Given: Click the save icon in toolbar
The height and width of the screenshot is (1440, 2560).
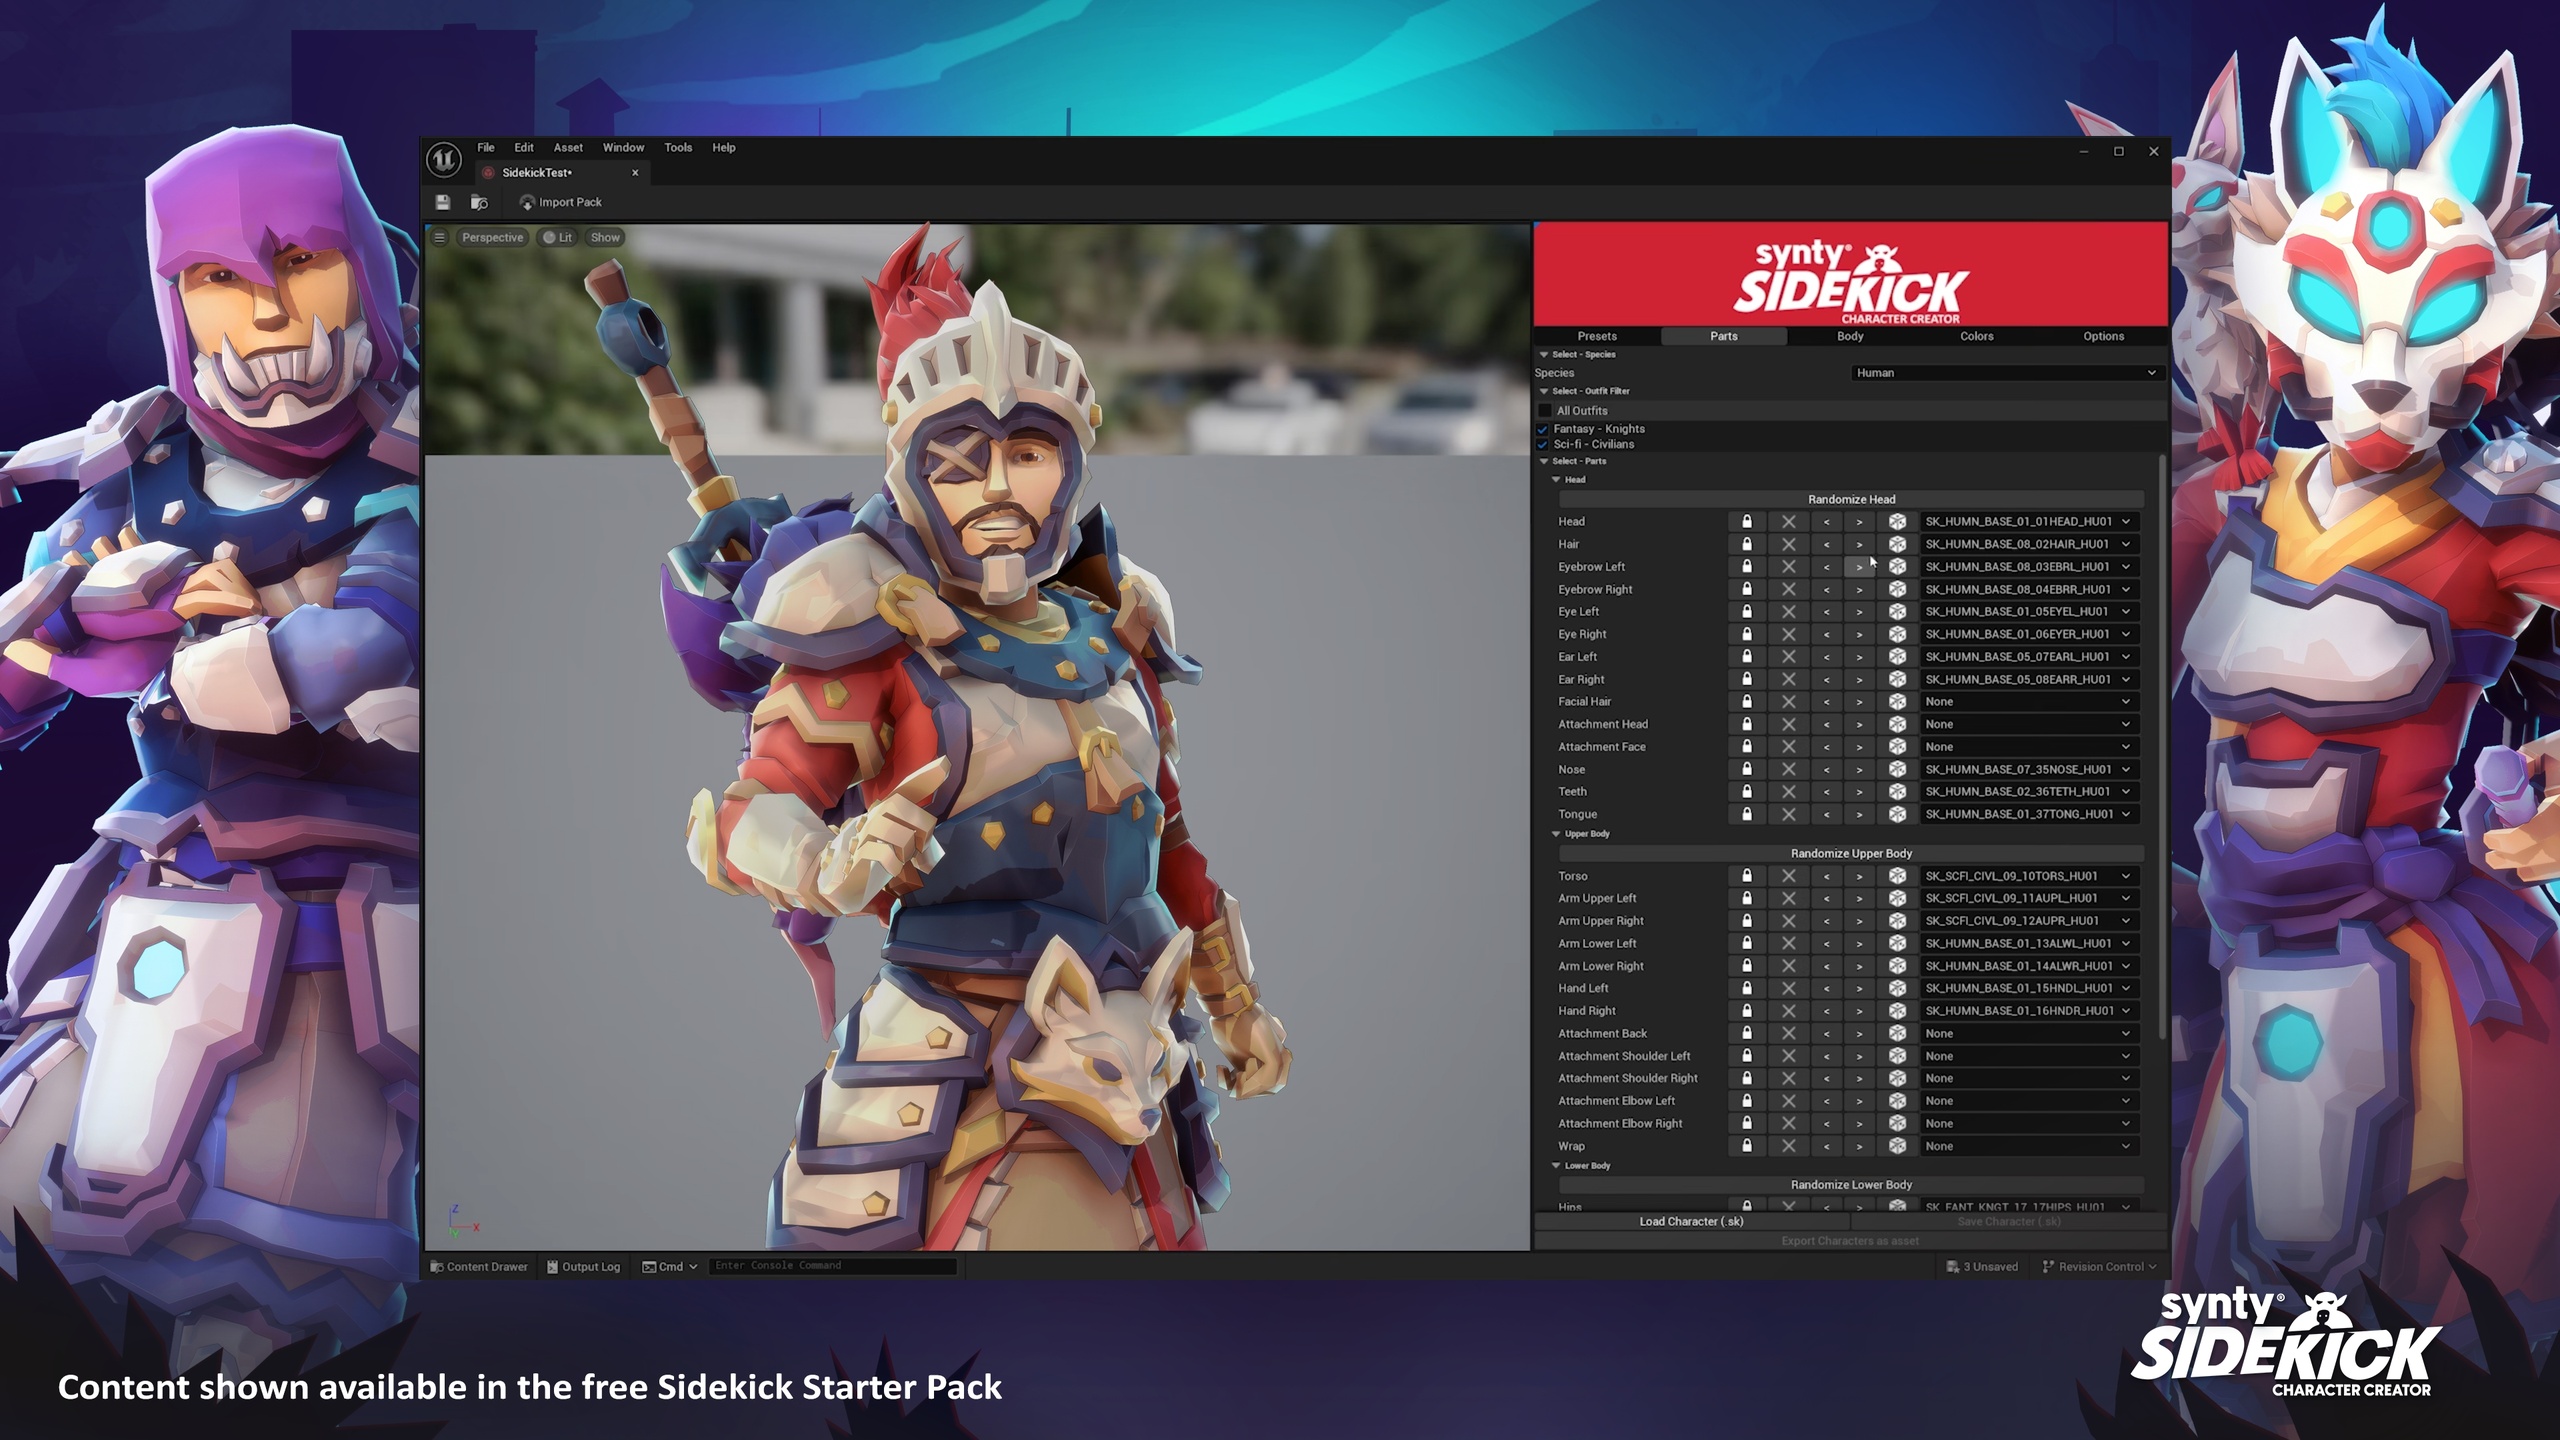Looking at the screenshot, I should 443,202.
